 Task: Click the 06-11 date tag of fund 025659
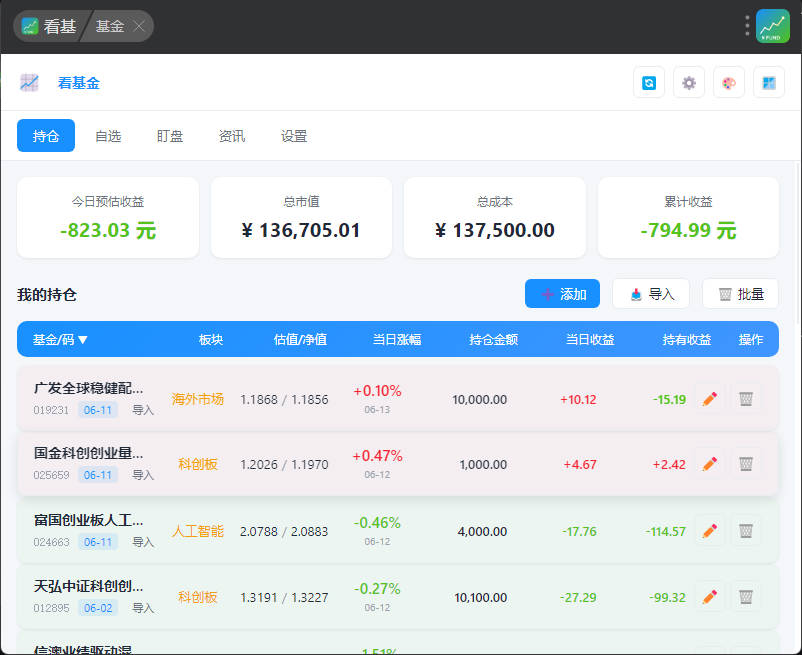click(98, 475)
